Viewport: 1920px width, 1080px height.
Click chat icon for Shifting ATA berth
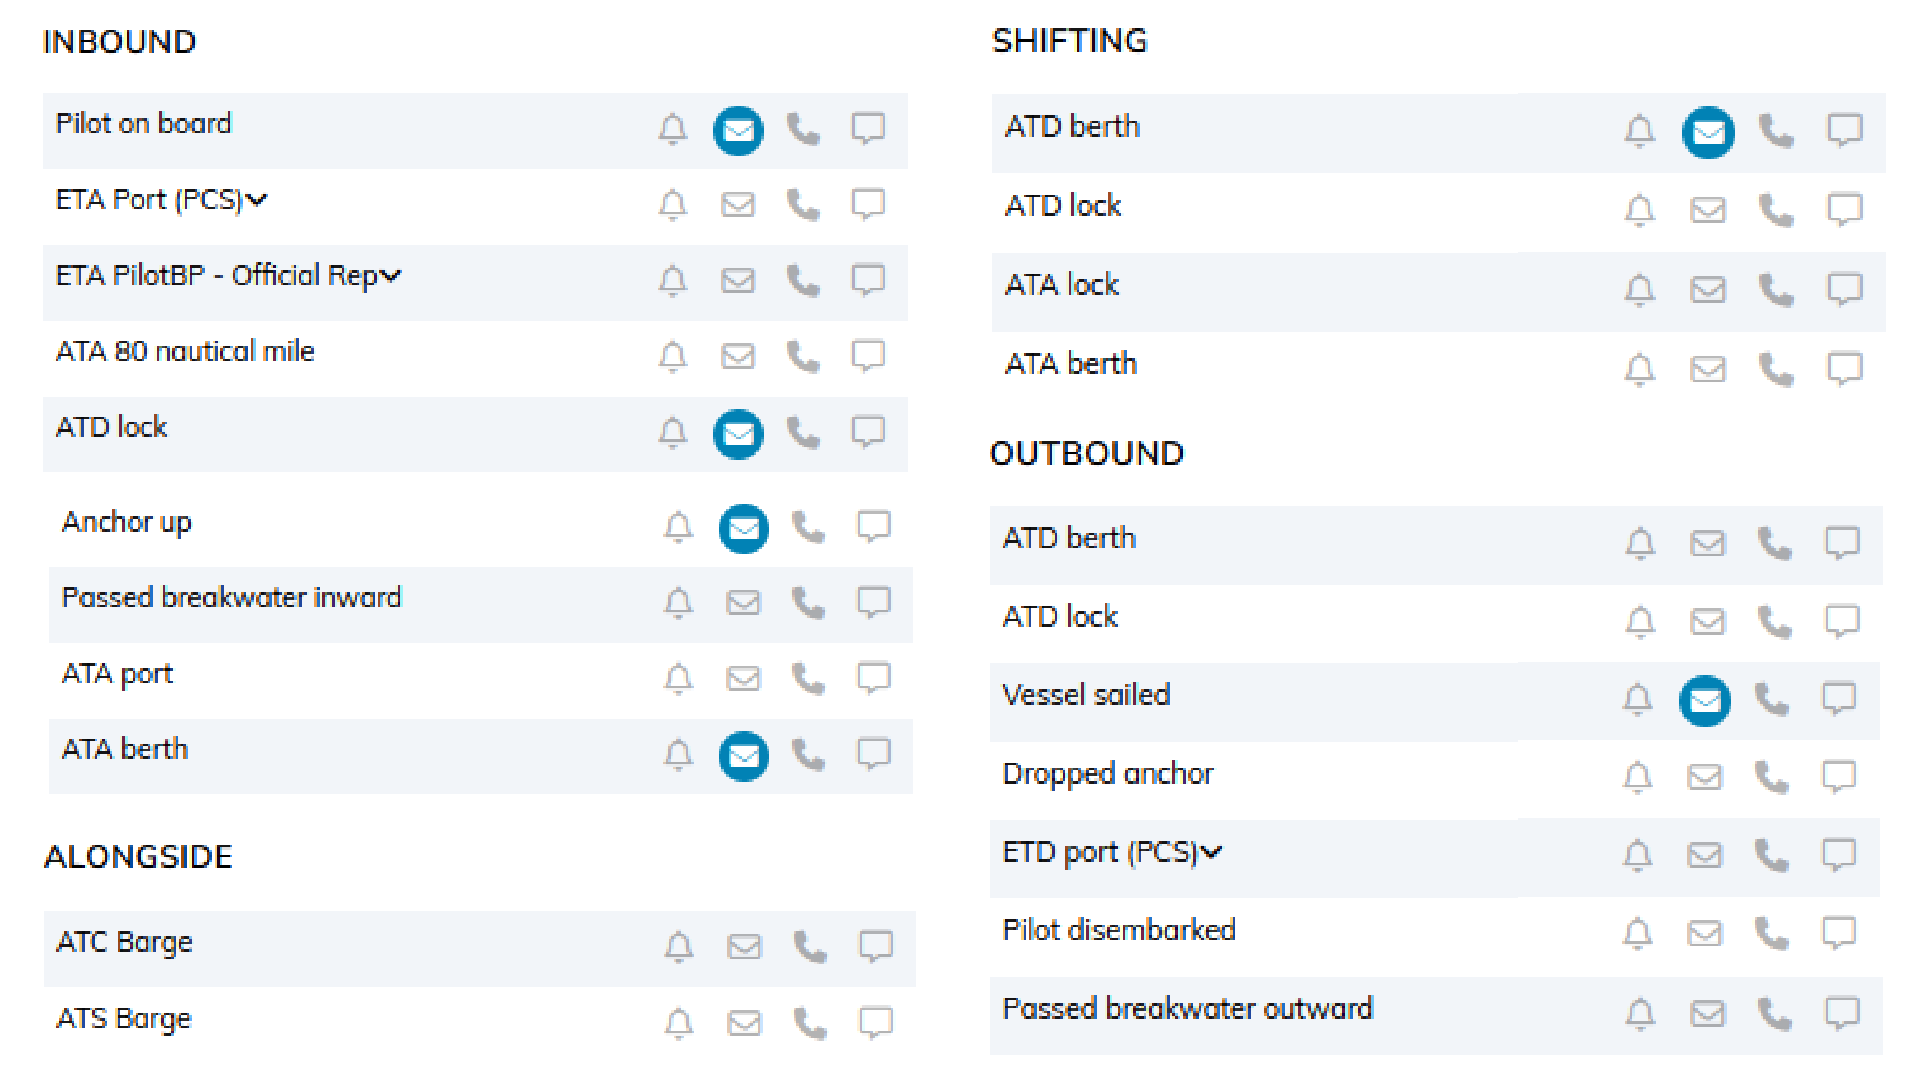click(x=1844, y=368)
